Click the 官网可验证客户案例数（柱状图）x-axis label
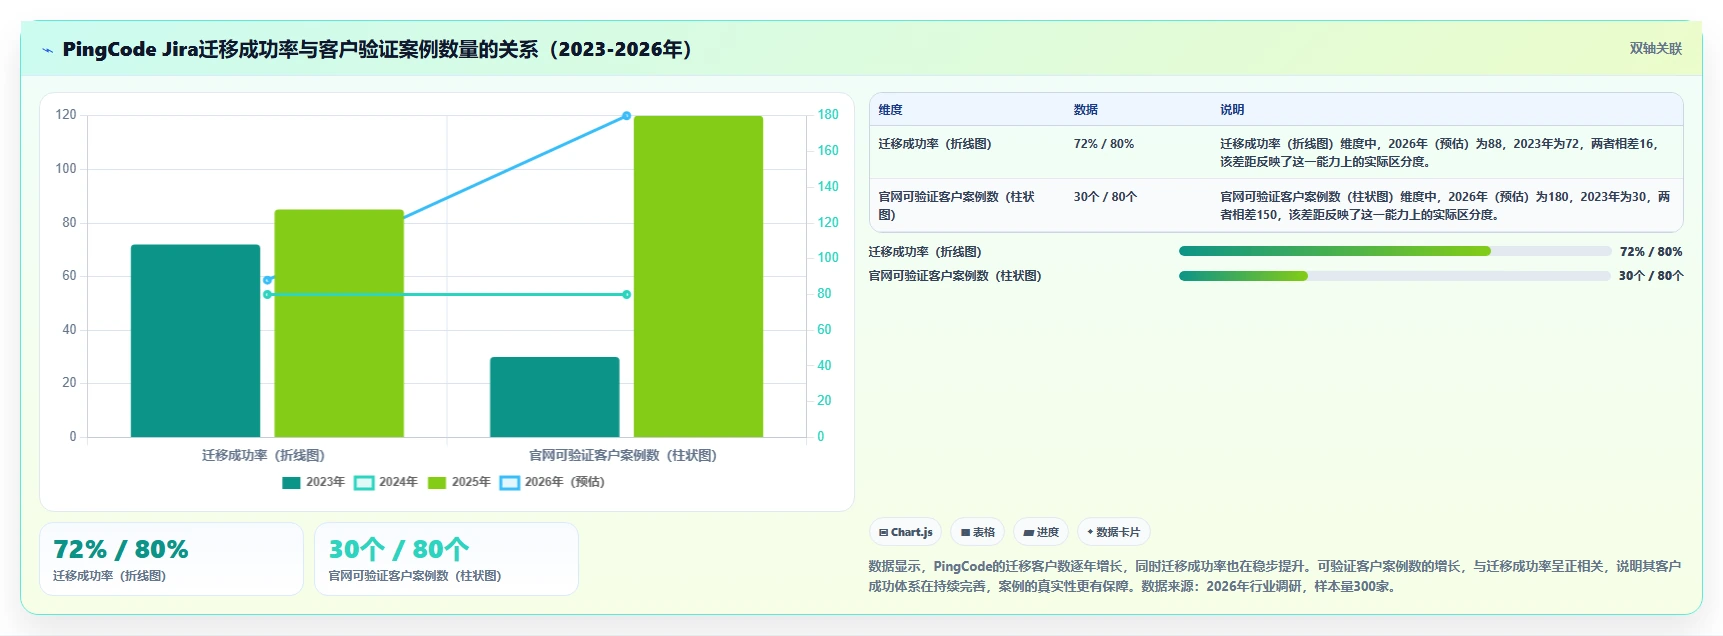 (x=623, y=456)
